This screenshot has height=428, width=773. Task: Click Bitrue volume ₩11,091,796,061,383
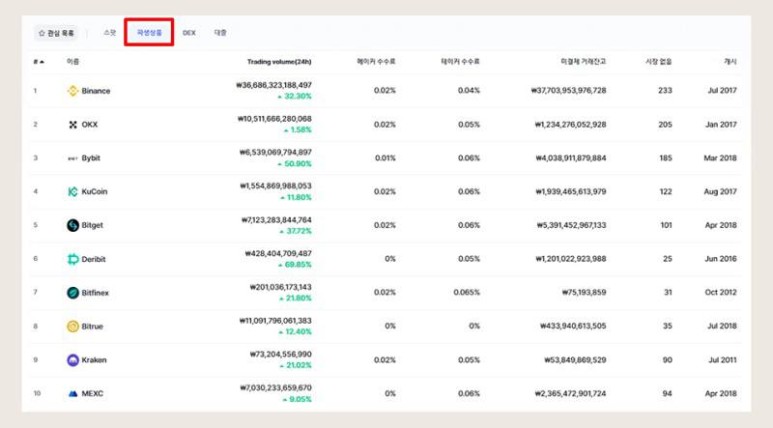tap(276, 321)
